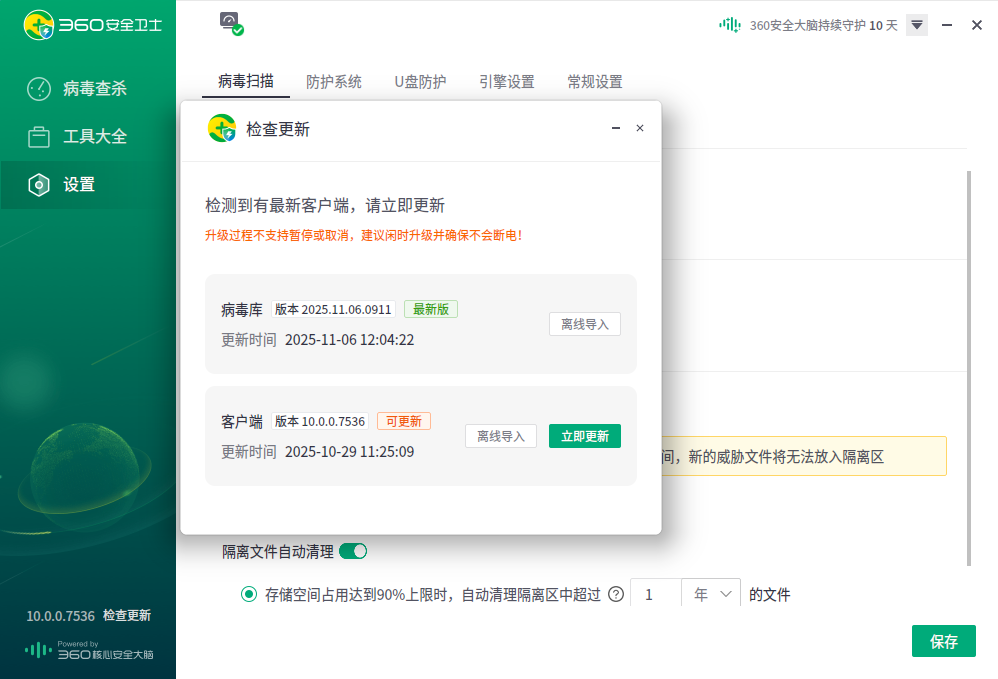Click the 360安全卫士 logo icon
998x679 pixels.
coord(38,25)
